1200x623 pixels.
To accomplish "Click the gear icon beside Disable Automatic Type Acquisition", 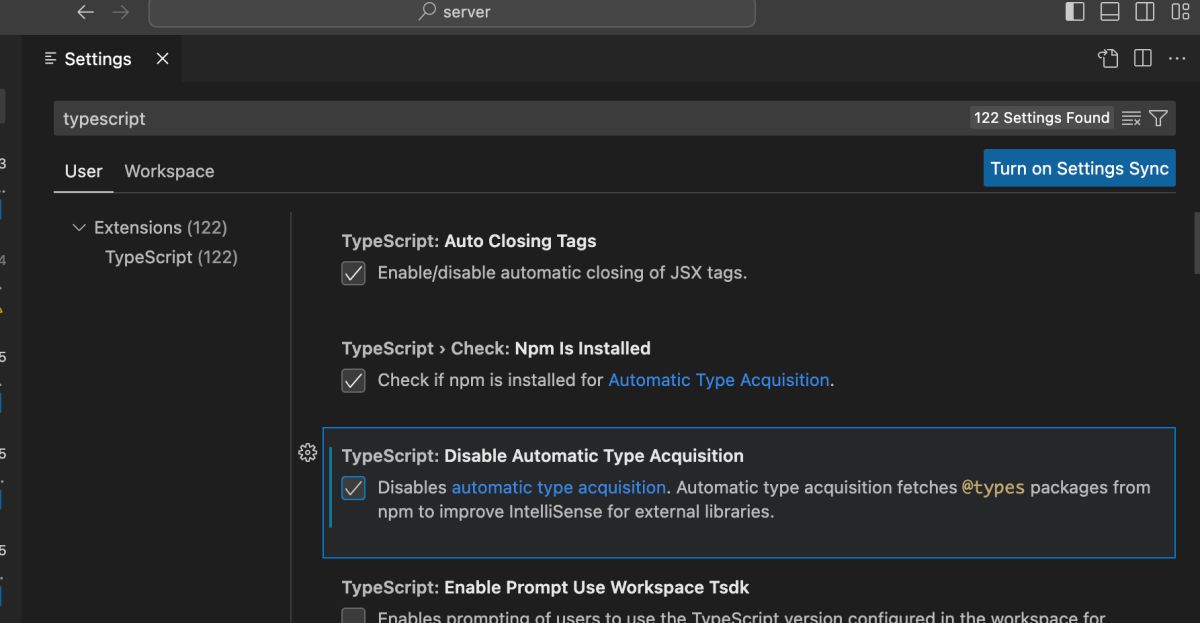I will [x=308, y=453].
